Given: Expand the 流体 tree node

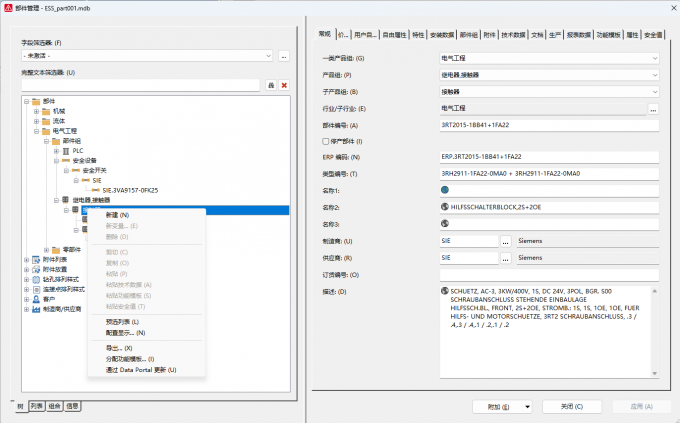Looking at the screenshot, I should point(36,121).
